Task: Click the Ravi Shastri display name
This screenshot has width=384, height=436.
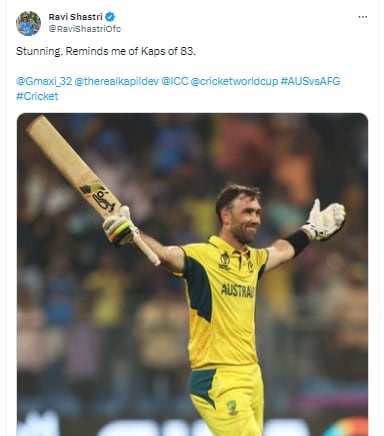Action: (x=76, y=16)
